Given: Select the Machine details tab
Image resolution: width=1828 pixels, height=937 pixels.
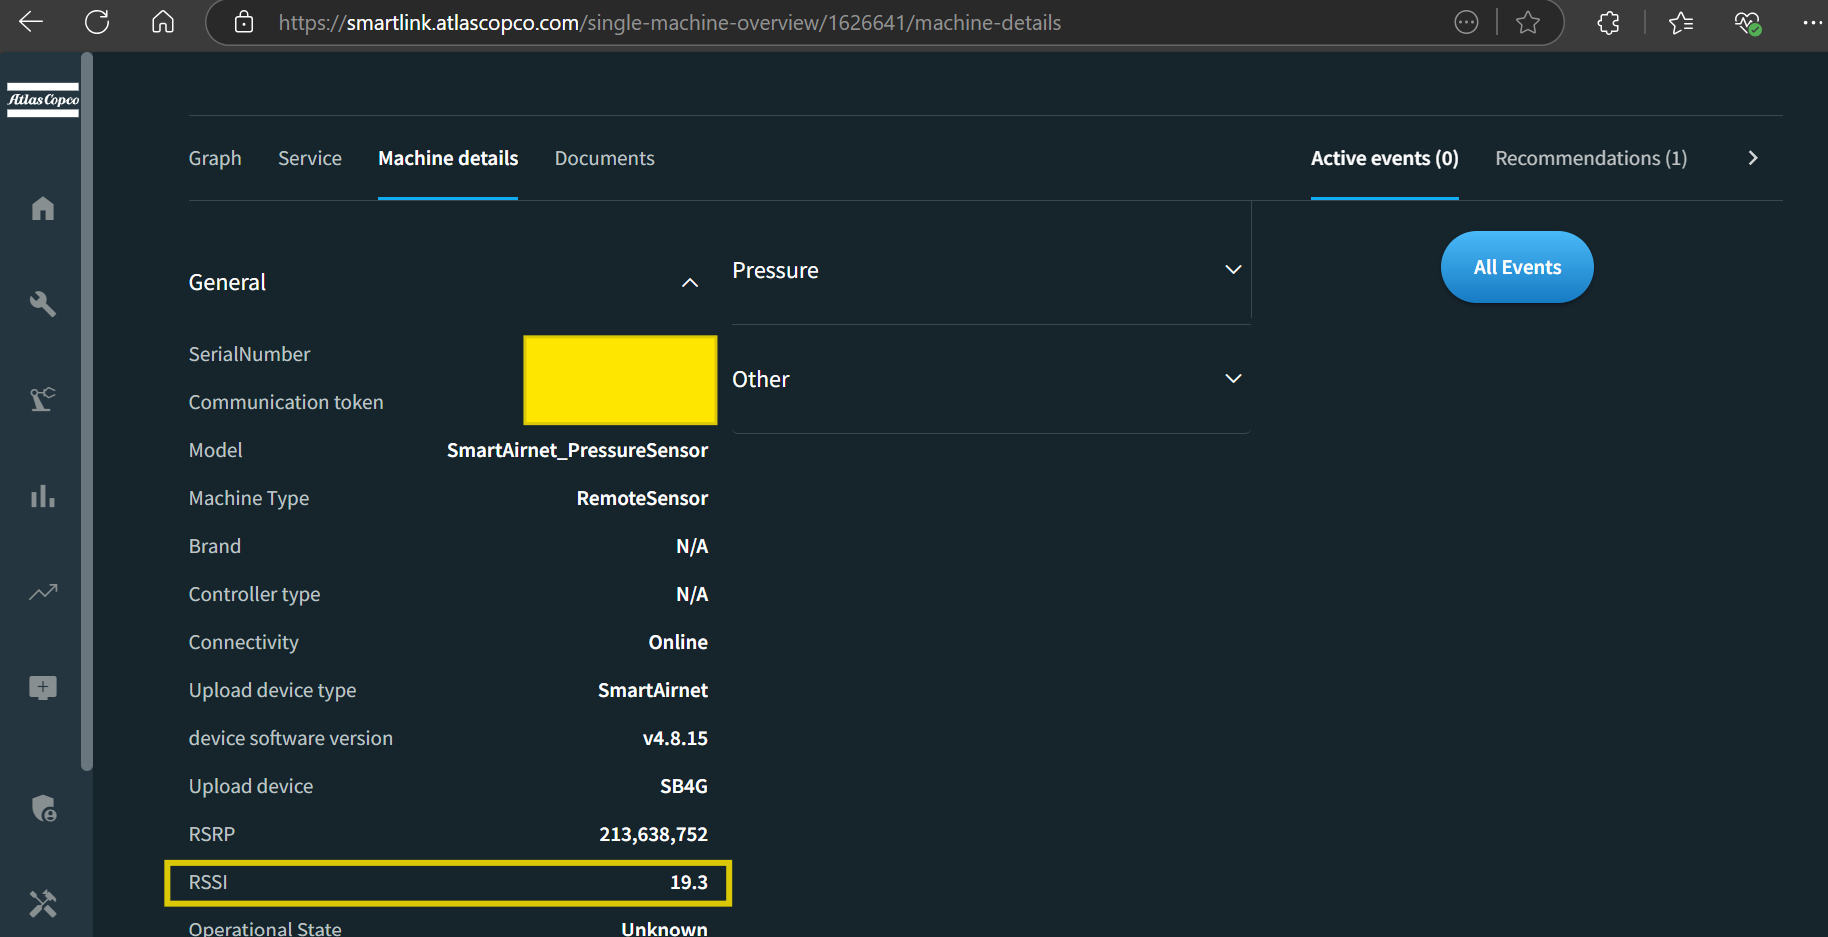Looking at the screenshot, I should click(x=448, y=158).
